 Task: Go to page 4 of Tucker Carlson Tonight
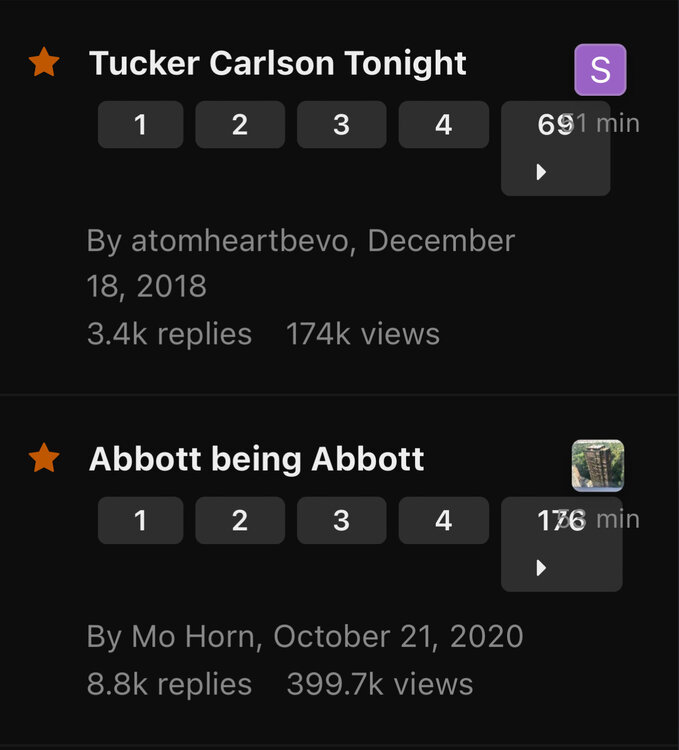(x=443, y=125)
